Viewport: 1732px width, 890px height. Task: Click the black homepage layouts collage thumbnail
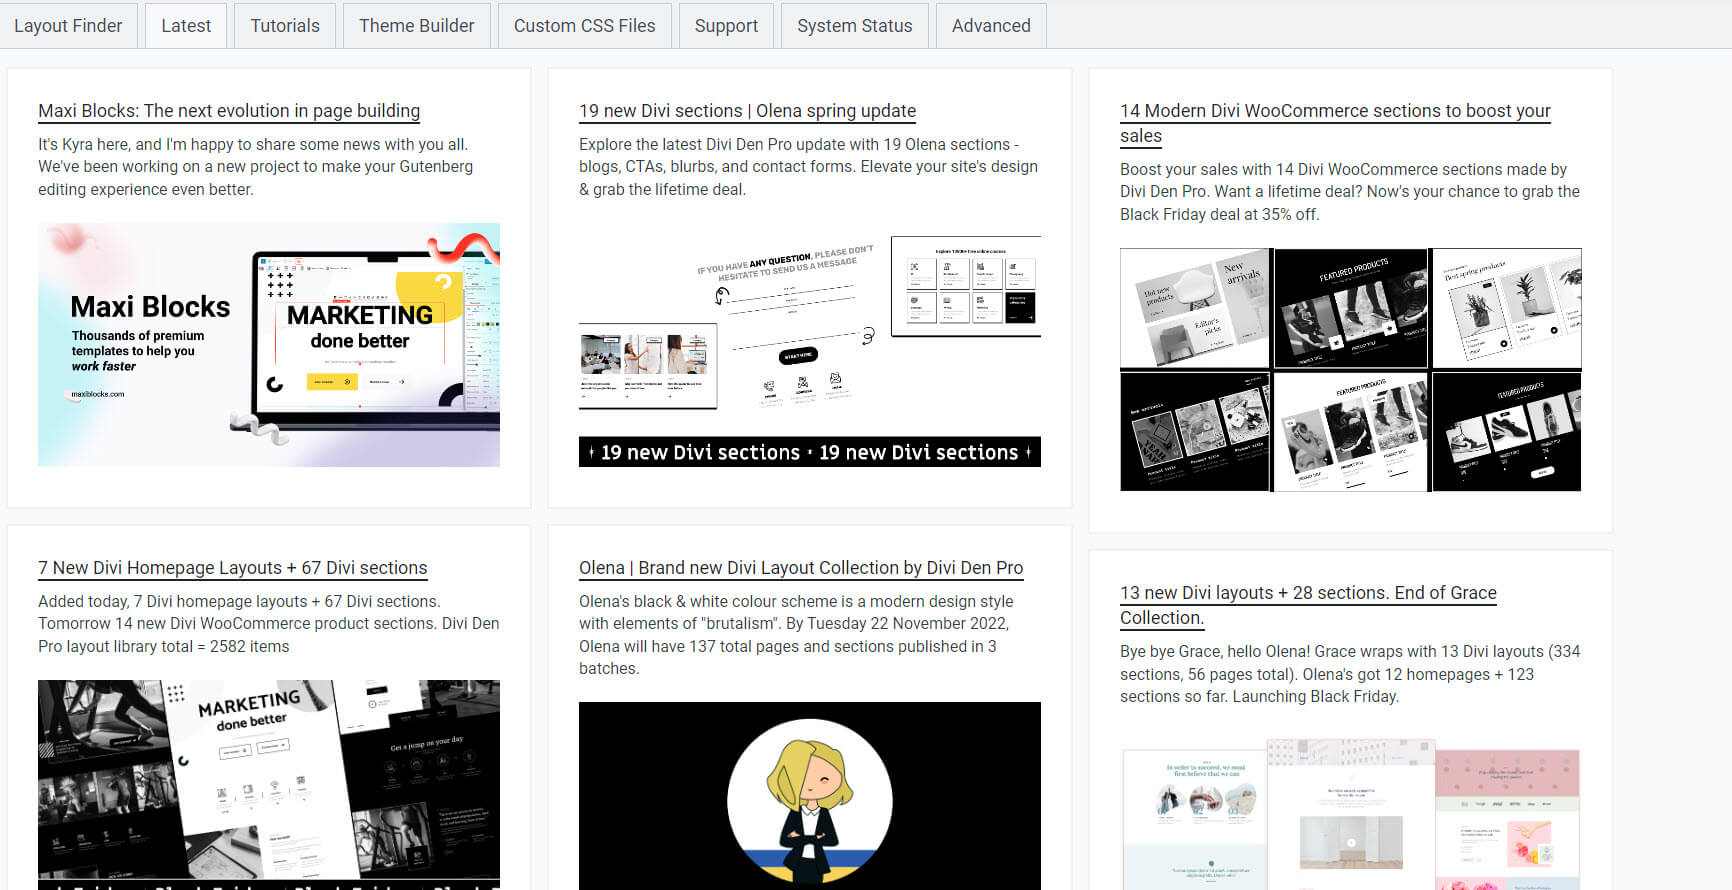269,785
